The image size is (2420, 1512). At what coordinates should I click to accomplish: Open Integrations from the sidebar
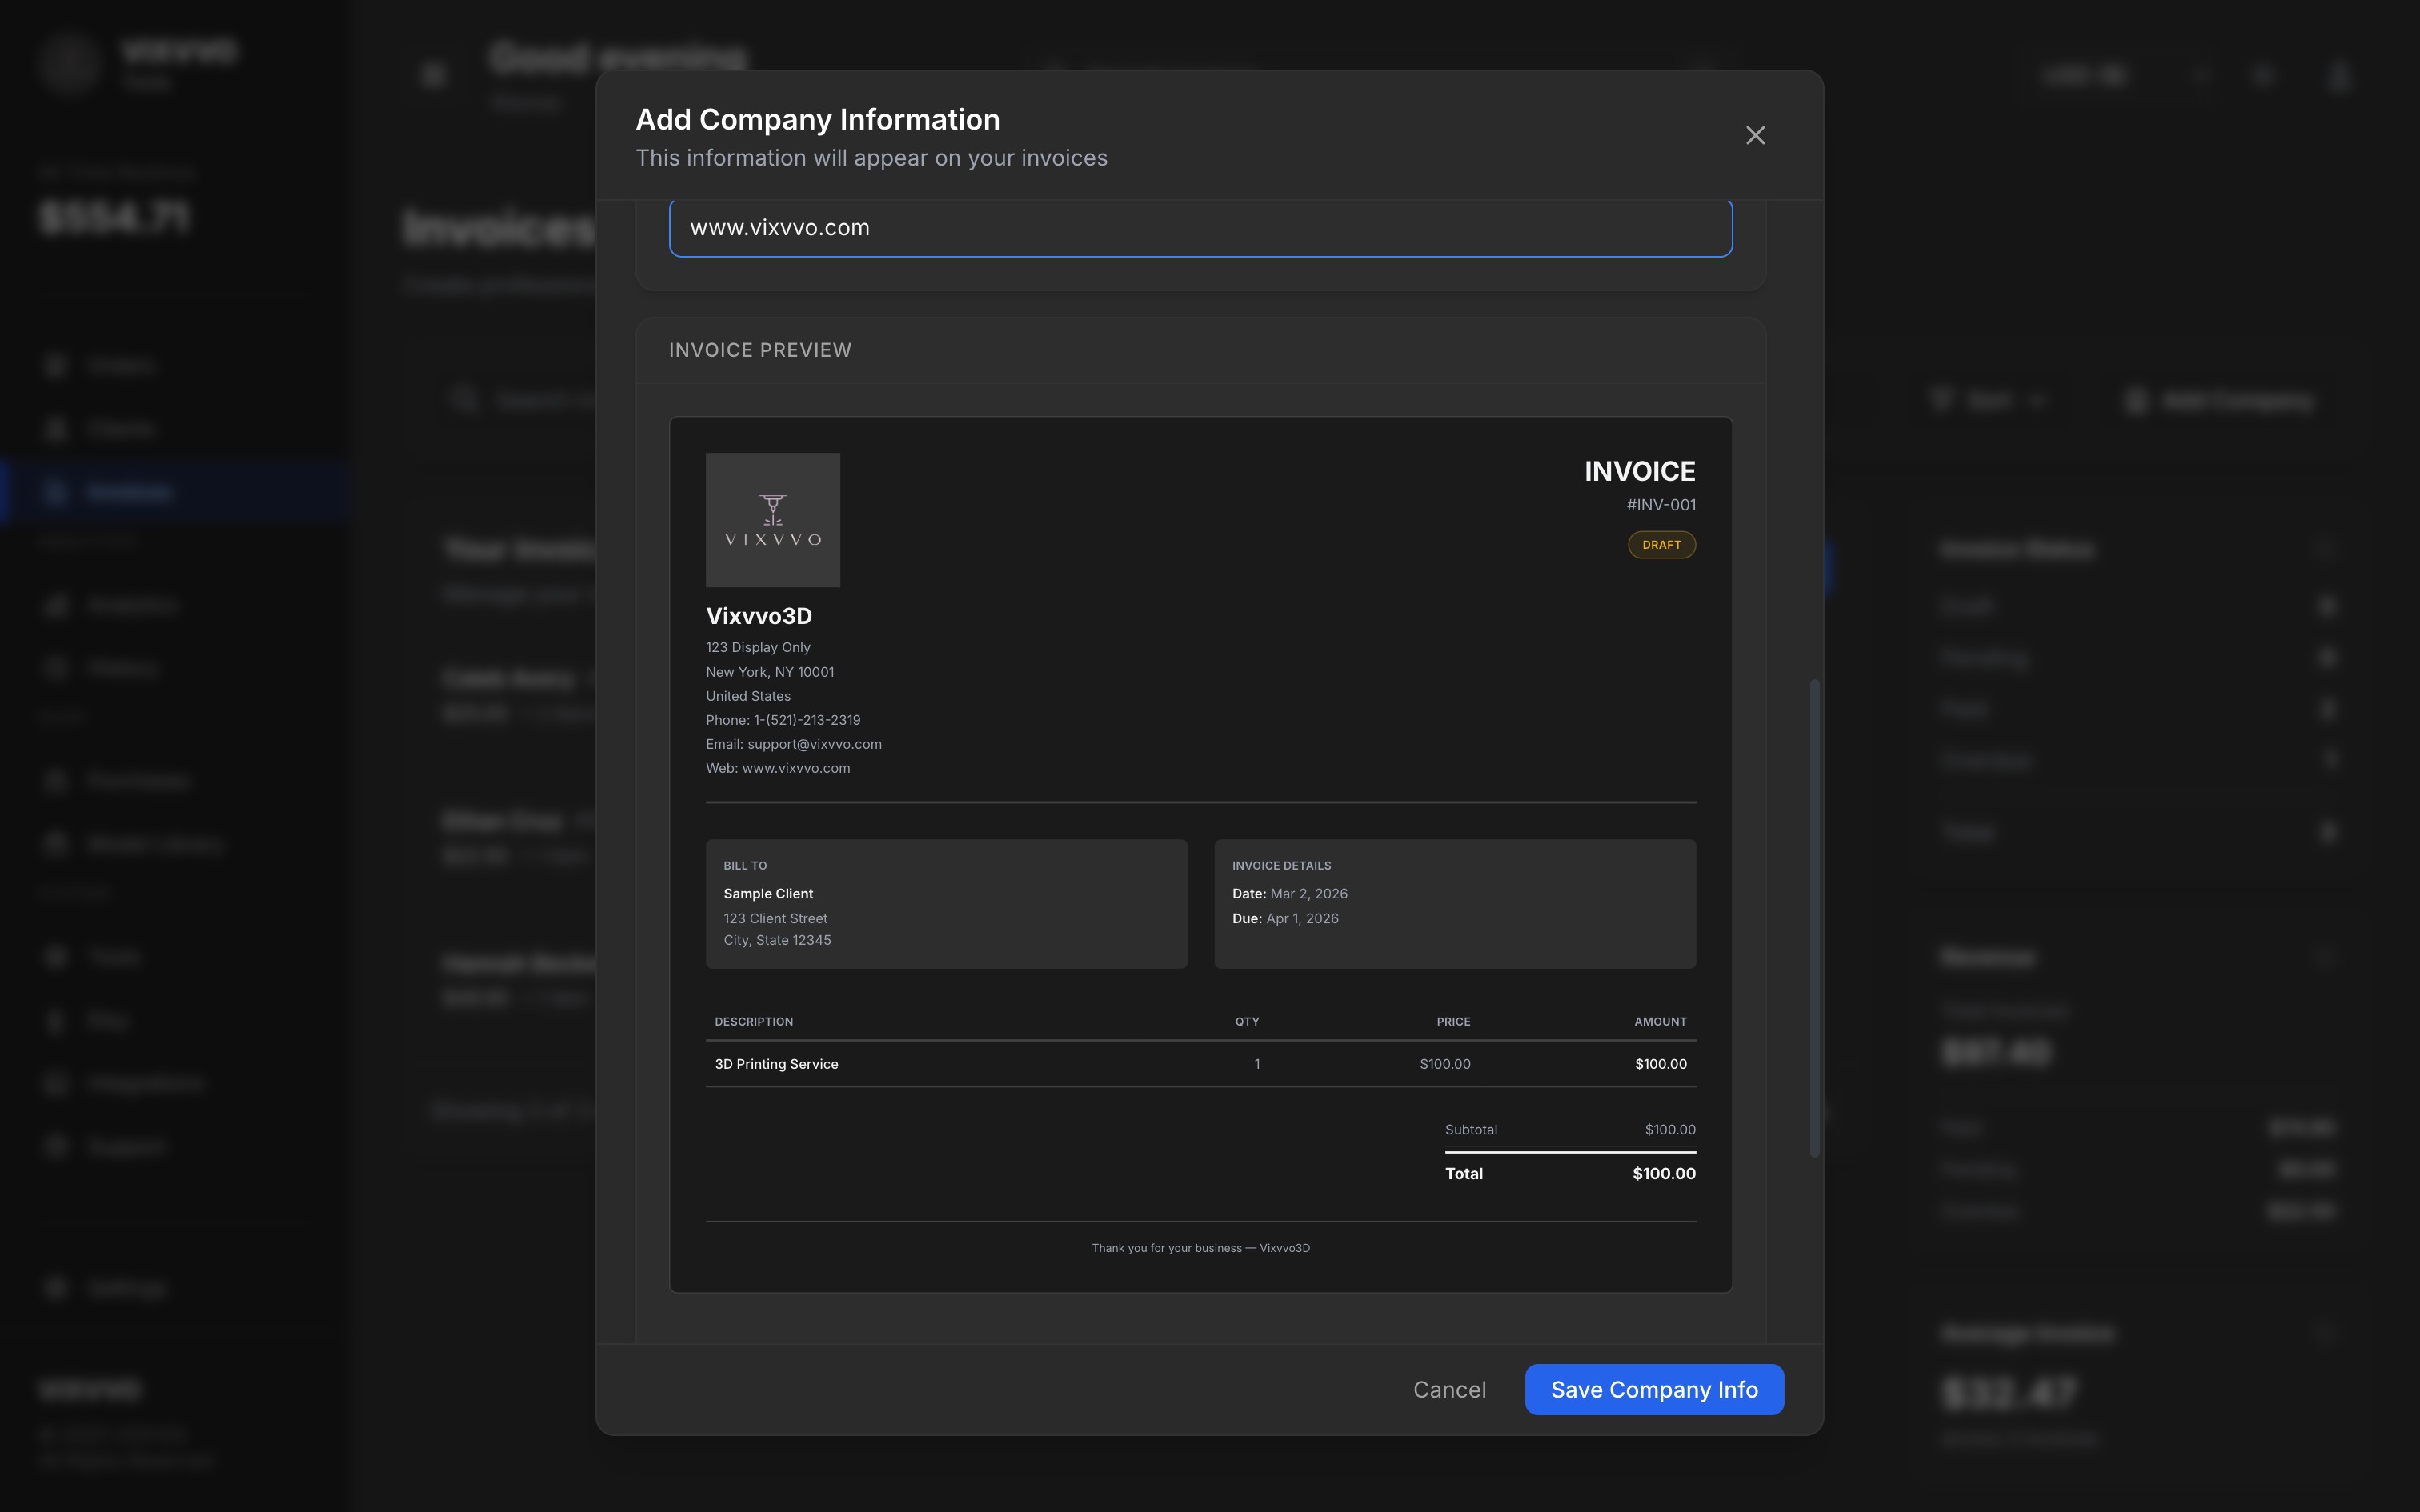146,1083
